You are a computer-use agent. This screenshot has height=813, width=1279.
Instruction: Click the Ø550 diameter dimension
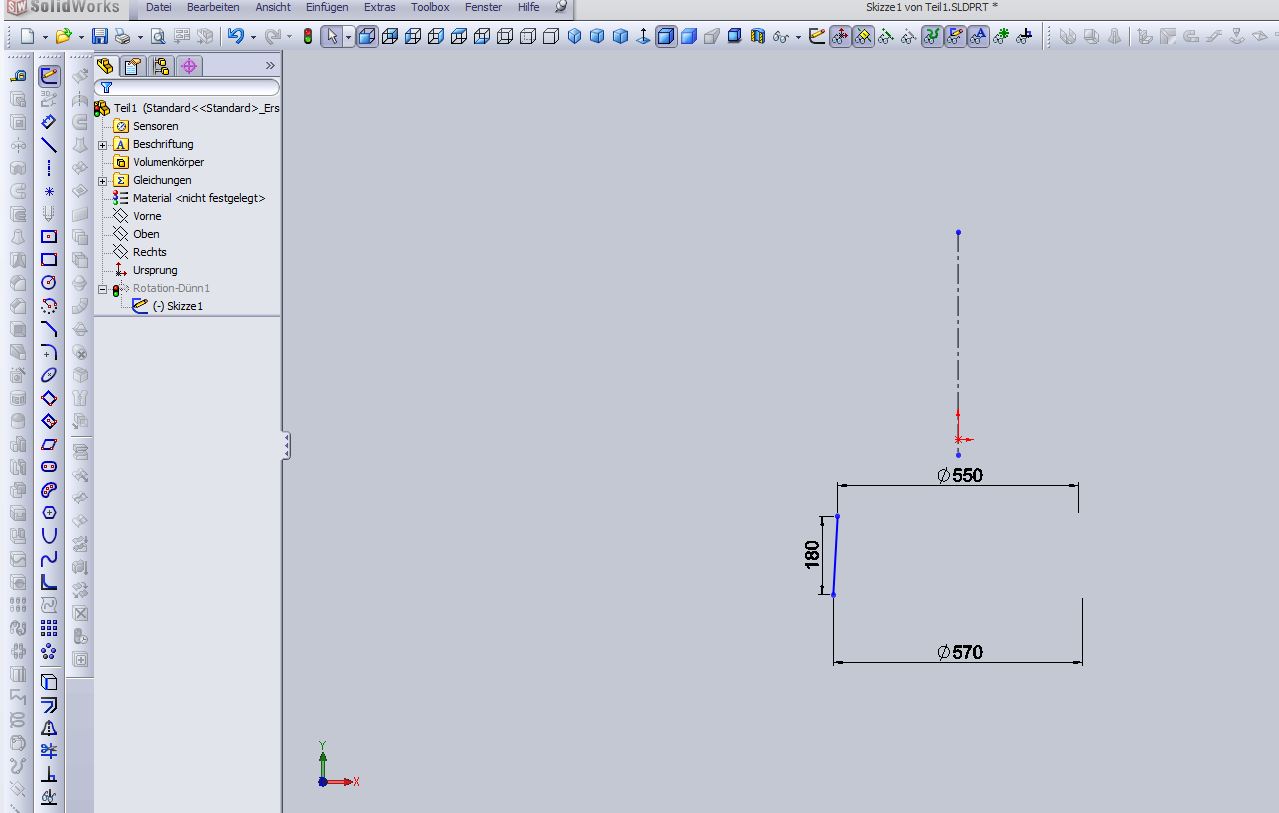[x=960, y=475]
